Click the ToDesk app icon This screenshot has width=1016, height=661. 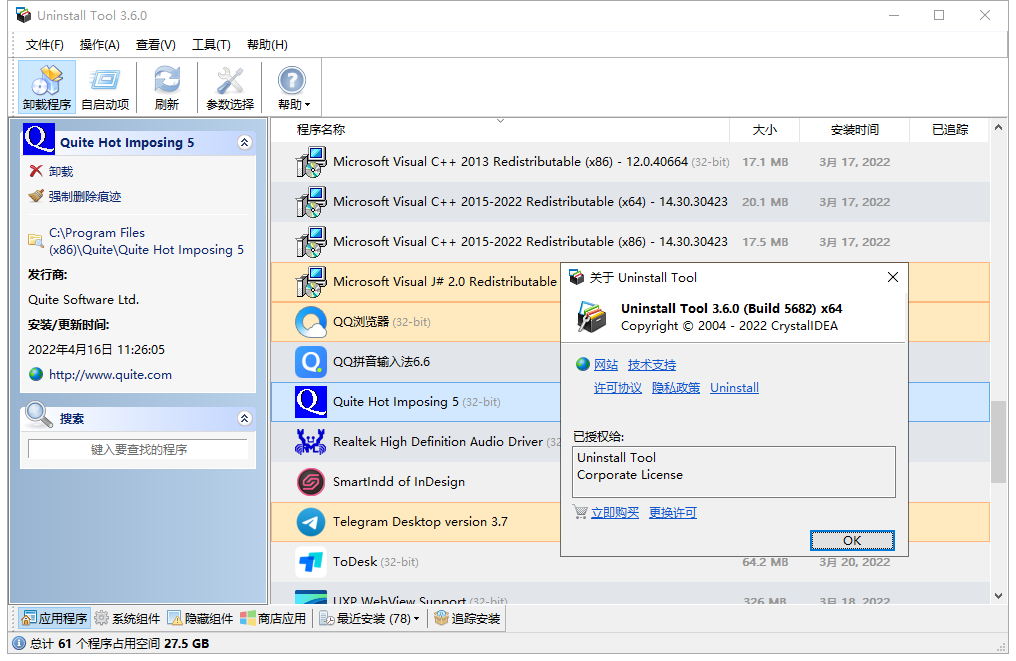coord(311,562)
